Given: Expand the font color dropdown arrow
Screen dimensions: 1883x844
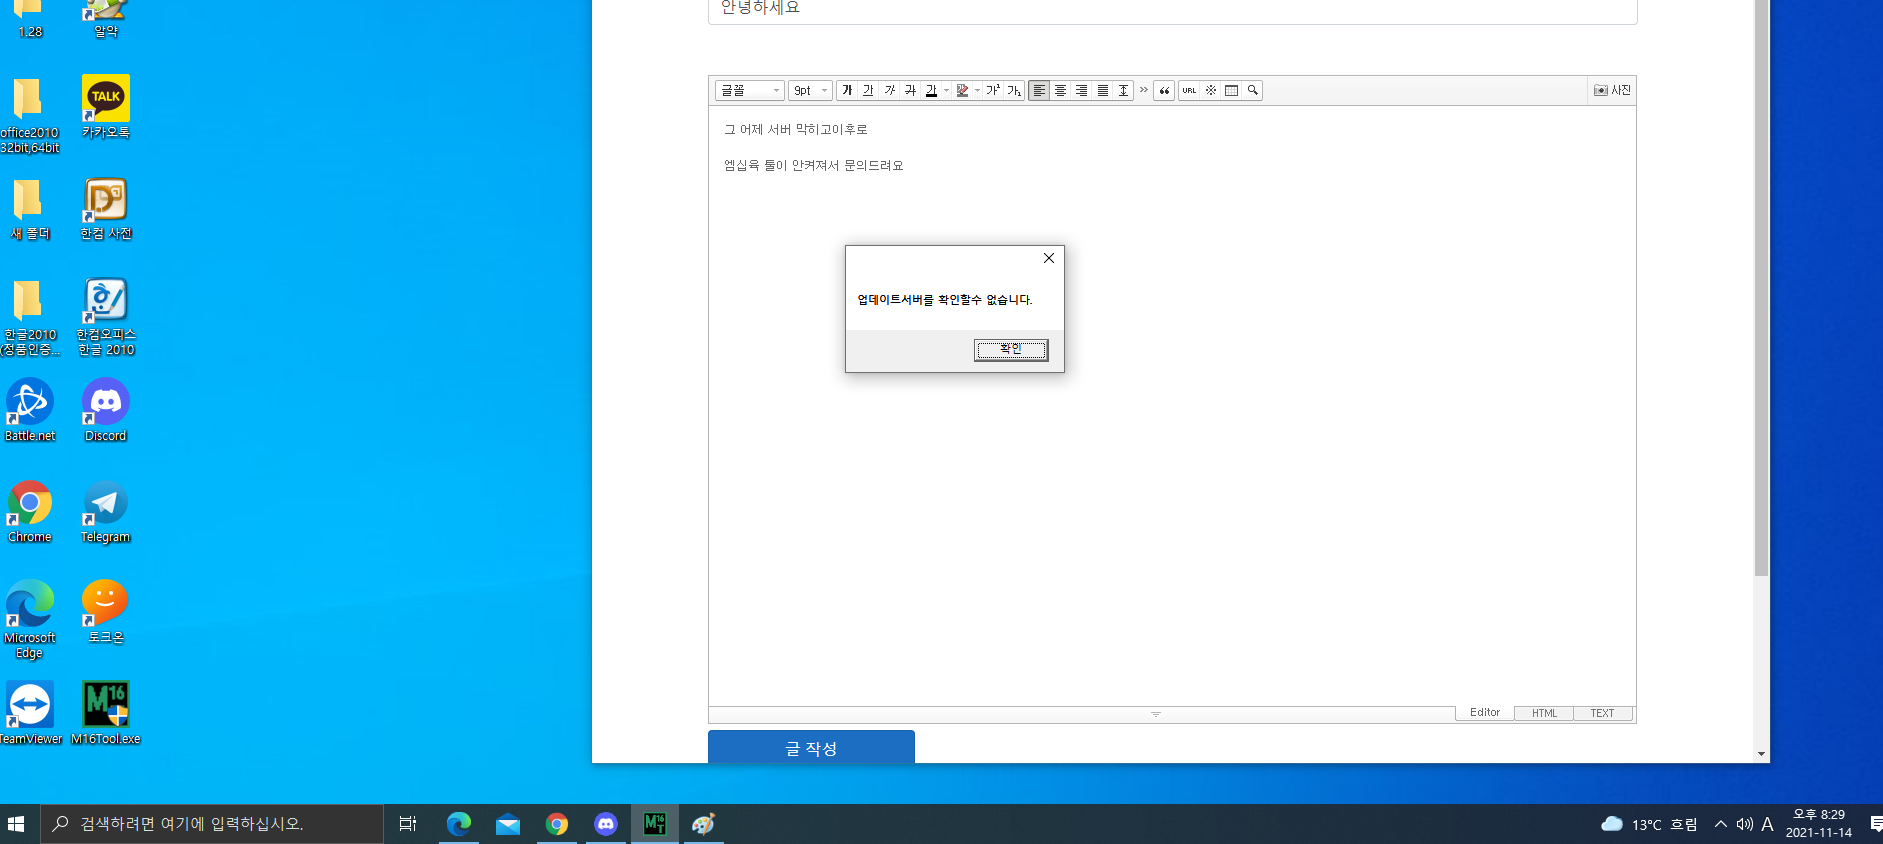Looking at the screenshot, I should coord(946,91).
